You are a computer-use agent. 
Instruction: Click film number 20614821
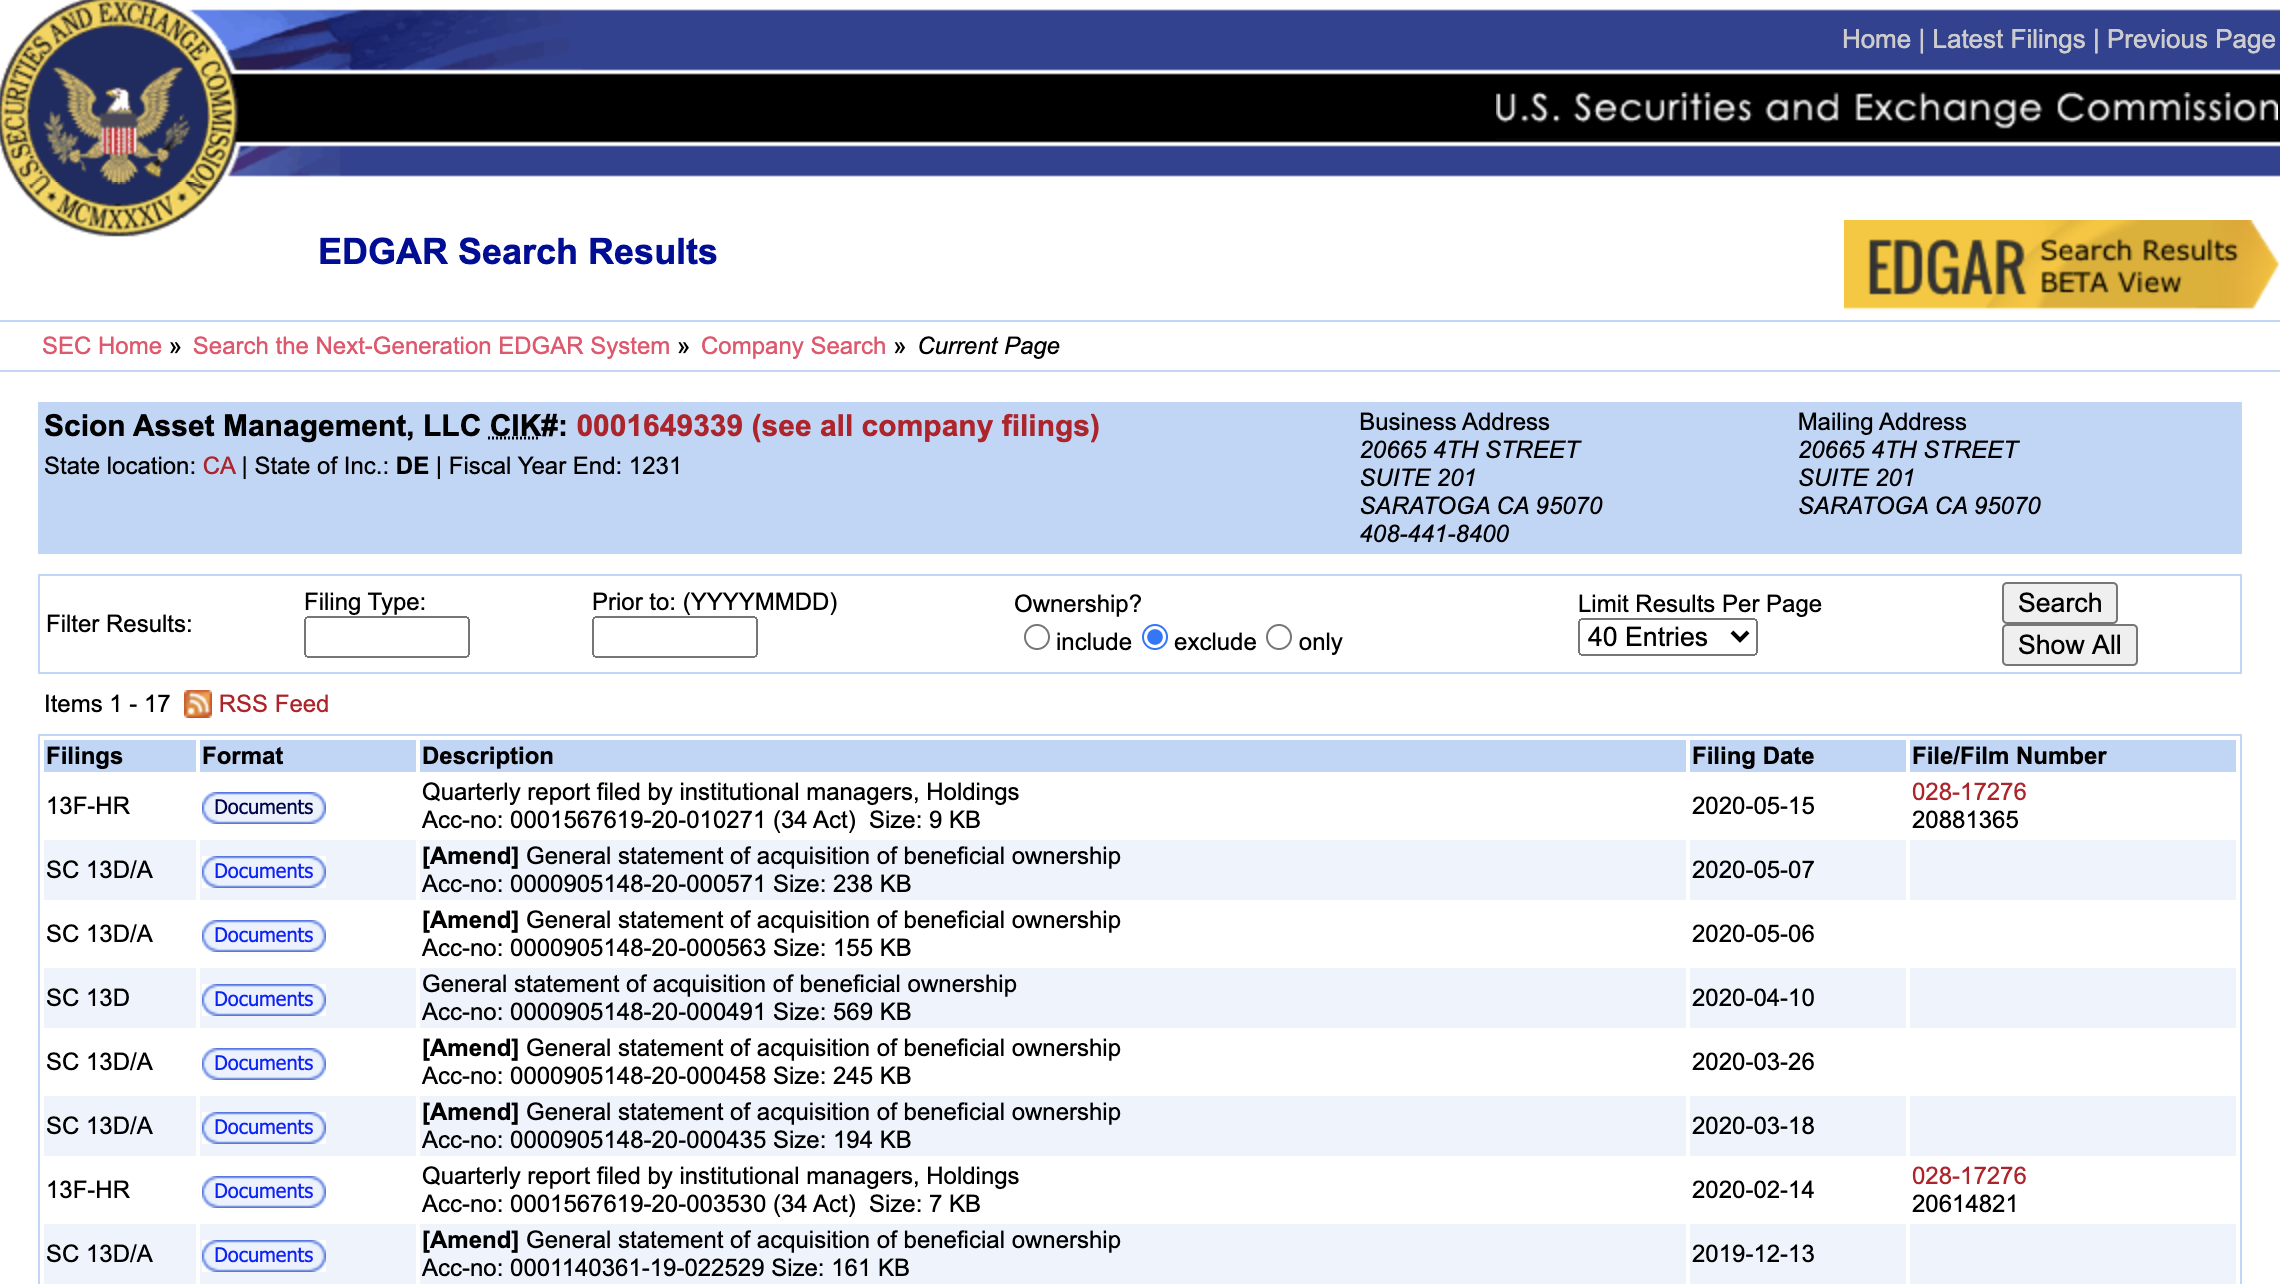point(1964,1204)
